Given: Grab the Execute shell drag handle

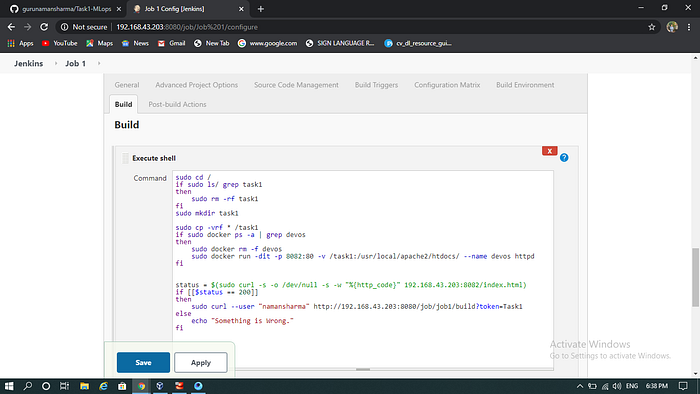Looking at the screenshot, I should (x=125, y=158).
